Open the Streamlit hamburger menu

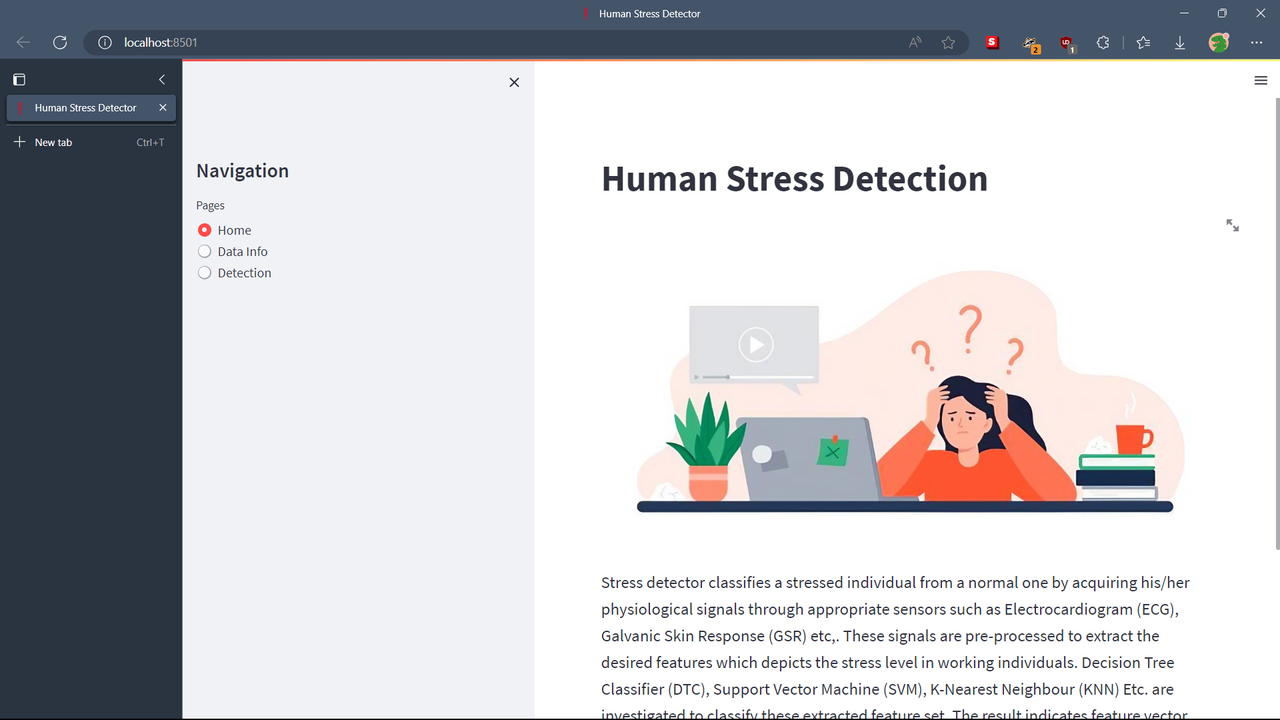tap(1260, 81)
